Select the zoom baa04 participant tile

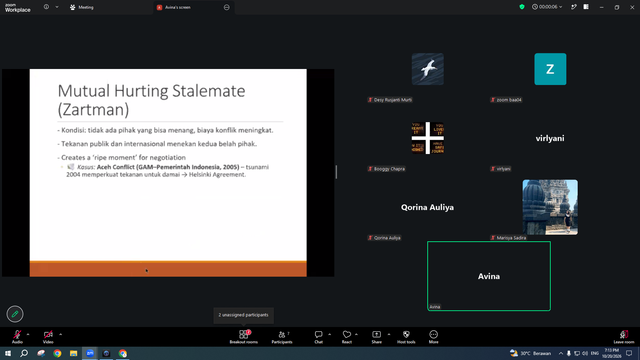click(x=550, y=69)
